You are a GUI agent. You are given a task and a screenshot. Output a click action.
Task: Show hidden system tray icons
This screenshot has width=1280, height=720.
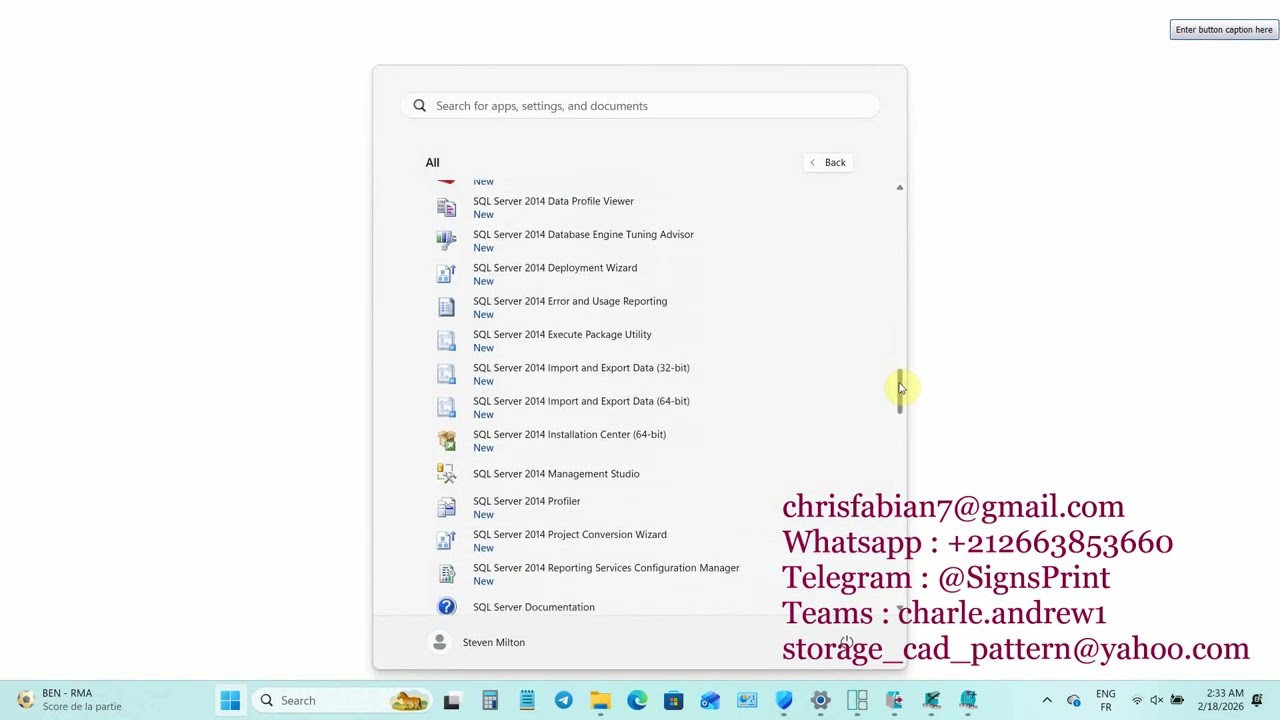click(x=1047, y=700)
